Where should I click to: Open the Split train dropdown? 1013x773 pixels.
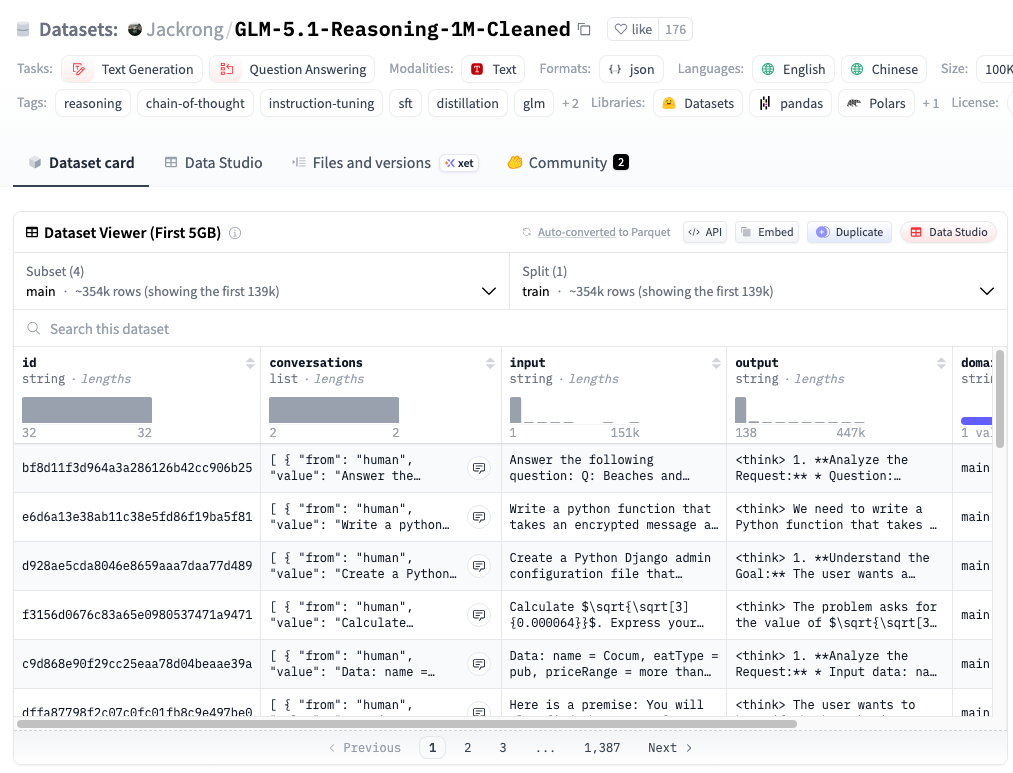tap(758, 282)
